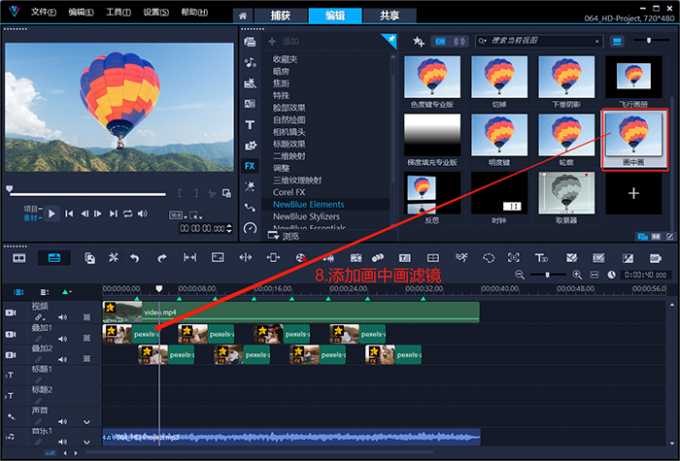Click the preview scrubber handle

[9, 189]
